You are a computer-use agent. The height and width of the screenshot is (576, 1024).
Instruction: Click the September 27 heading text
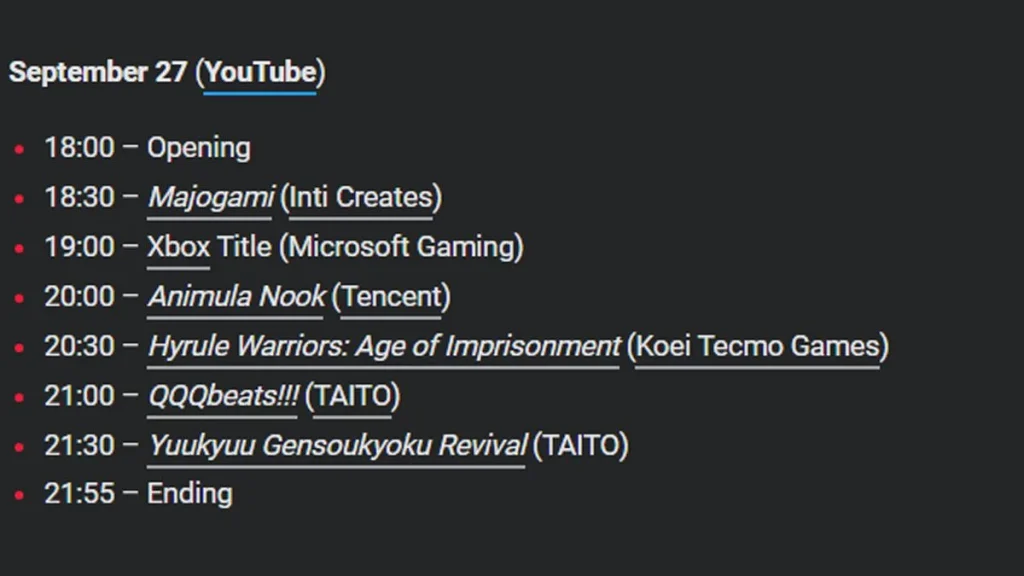(x=98, y=73)
